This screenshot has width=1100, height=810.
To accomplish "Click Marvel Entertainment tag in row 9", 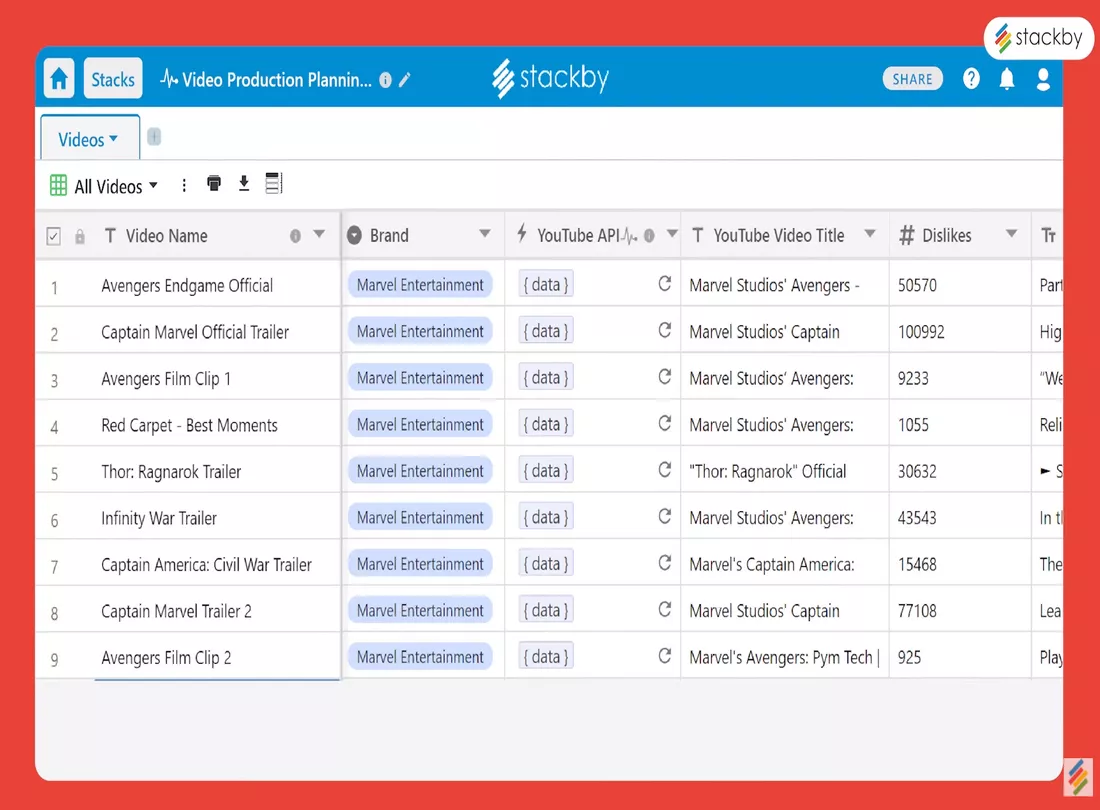I will (420, 657).
